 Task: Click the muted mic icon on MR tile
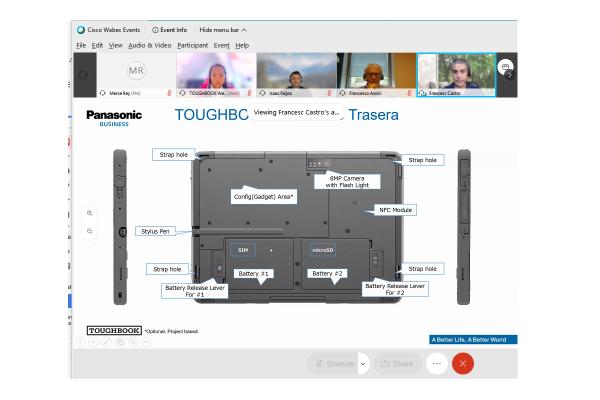[x=169, y=93]
